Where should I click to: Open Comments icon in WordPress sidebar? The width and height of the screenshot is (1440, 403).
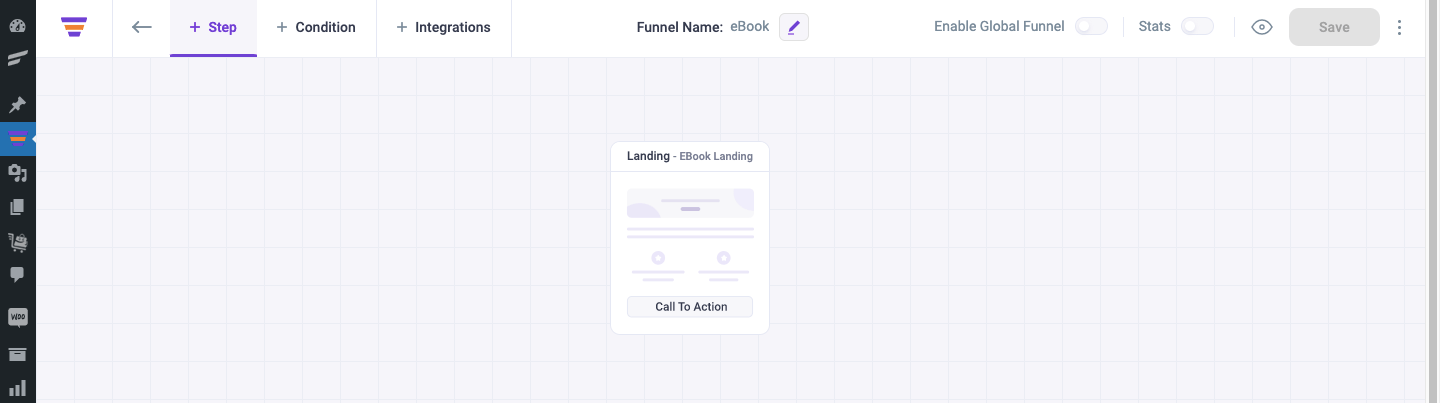[x=17, y=274]
